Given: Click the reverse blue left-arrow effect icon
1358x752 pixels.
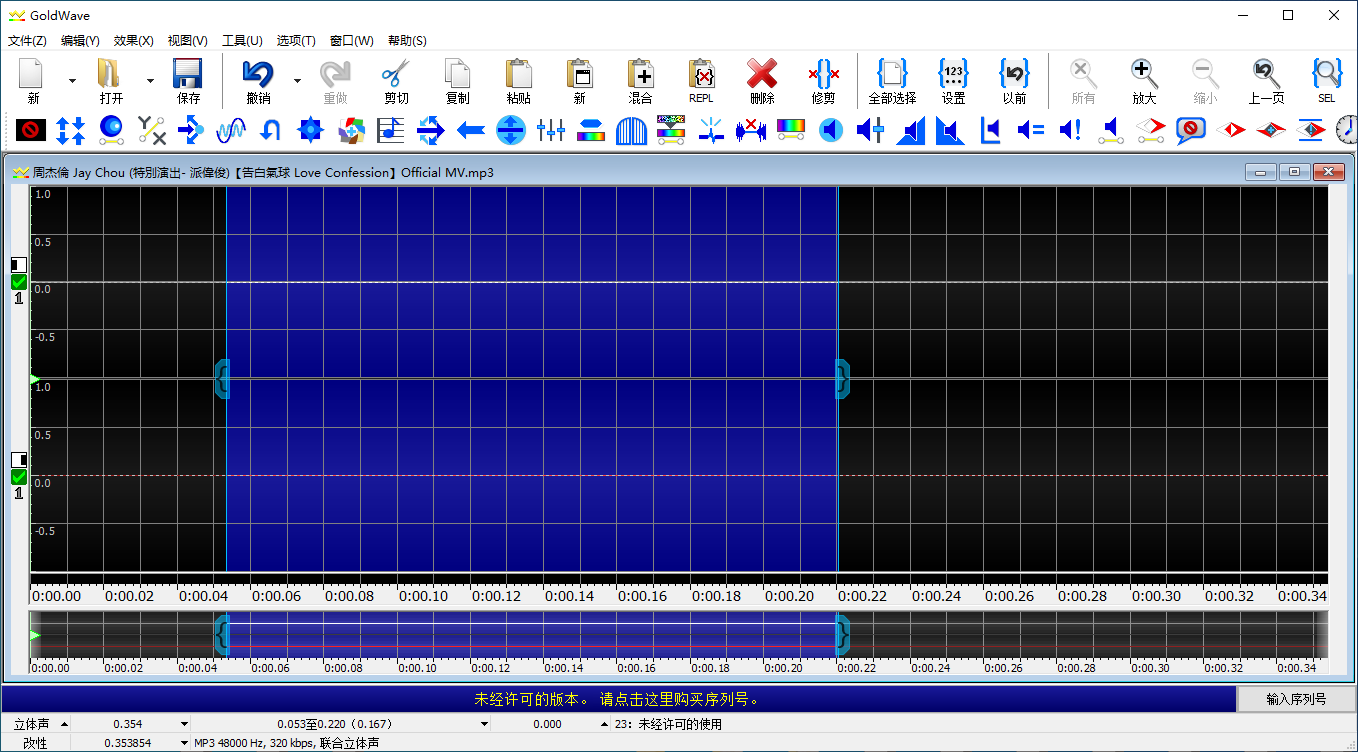Looking at the screenshot, I should pyautogui.click(x=471, y=130).
